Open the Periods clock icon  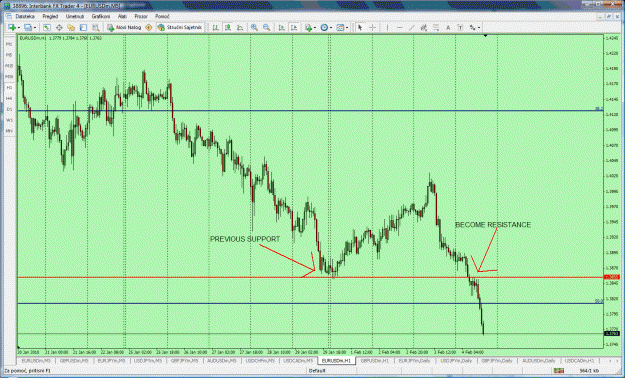click(324, 28)
